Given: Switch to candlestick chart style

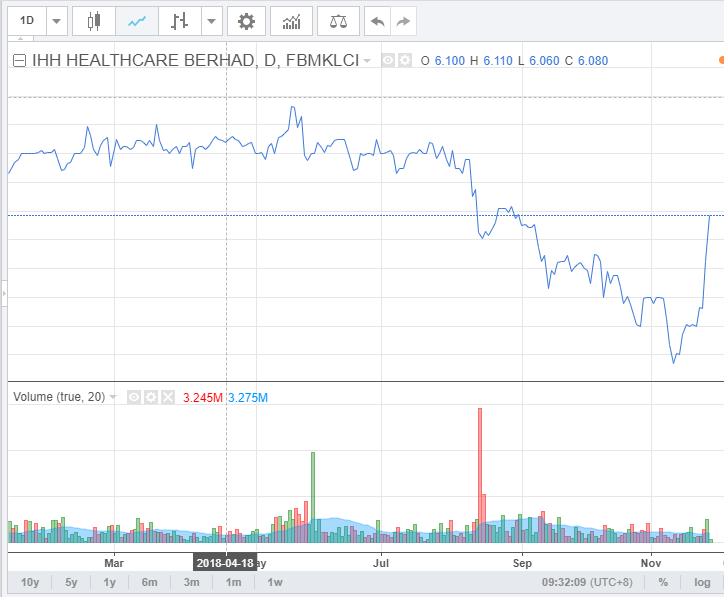Looking at the screenshot, I should coord(94,21).
